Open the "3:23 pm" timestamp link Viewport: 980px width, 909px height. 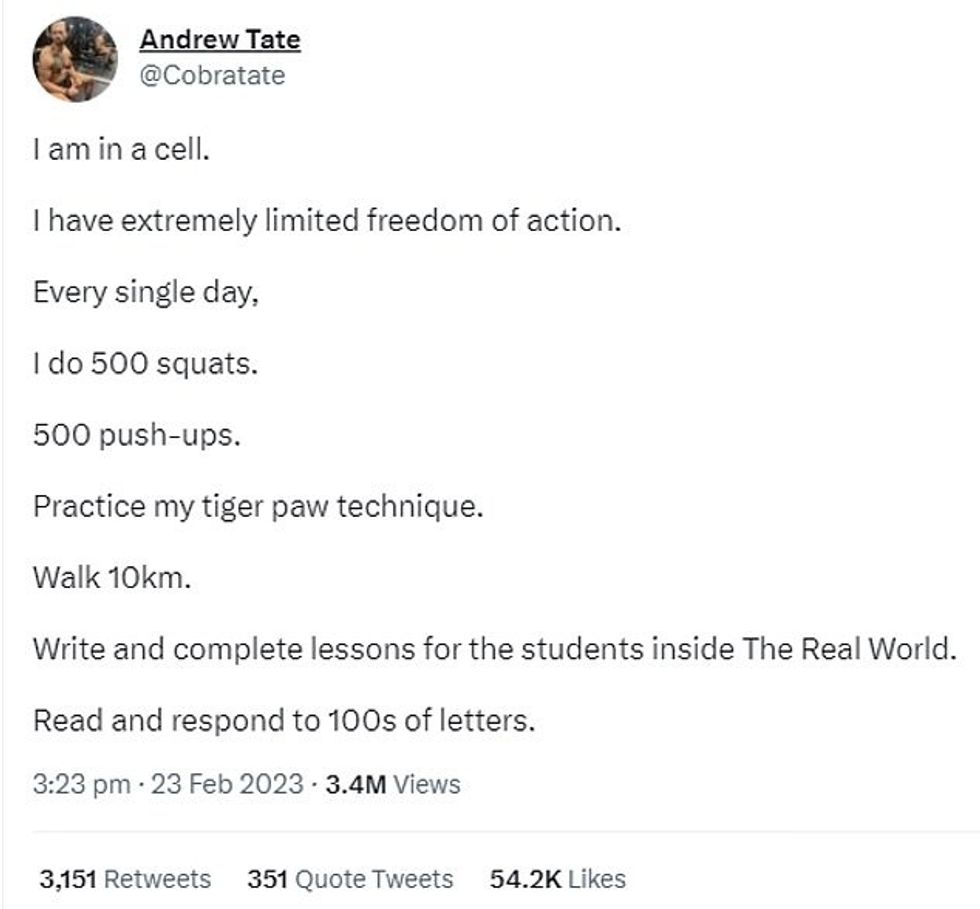tap(82, 784)
